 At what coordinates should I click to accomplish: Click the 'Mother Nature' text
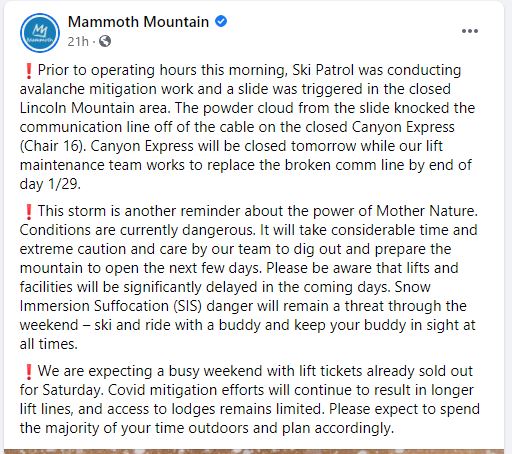pos(427,211)
